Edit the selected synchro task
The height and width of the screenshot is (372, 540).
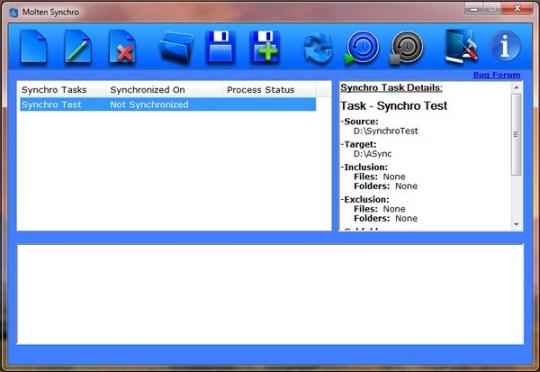click(x=78, y=47)
